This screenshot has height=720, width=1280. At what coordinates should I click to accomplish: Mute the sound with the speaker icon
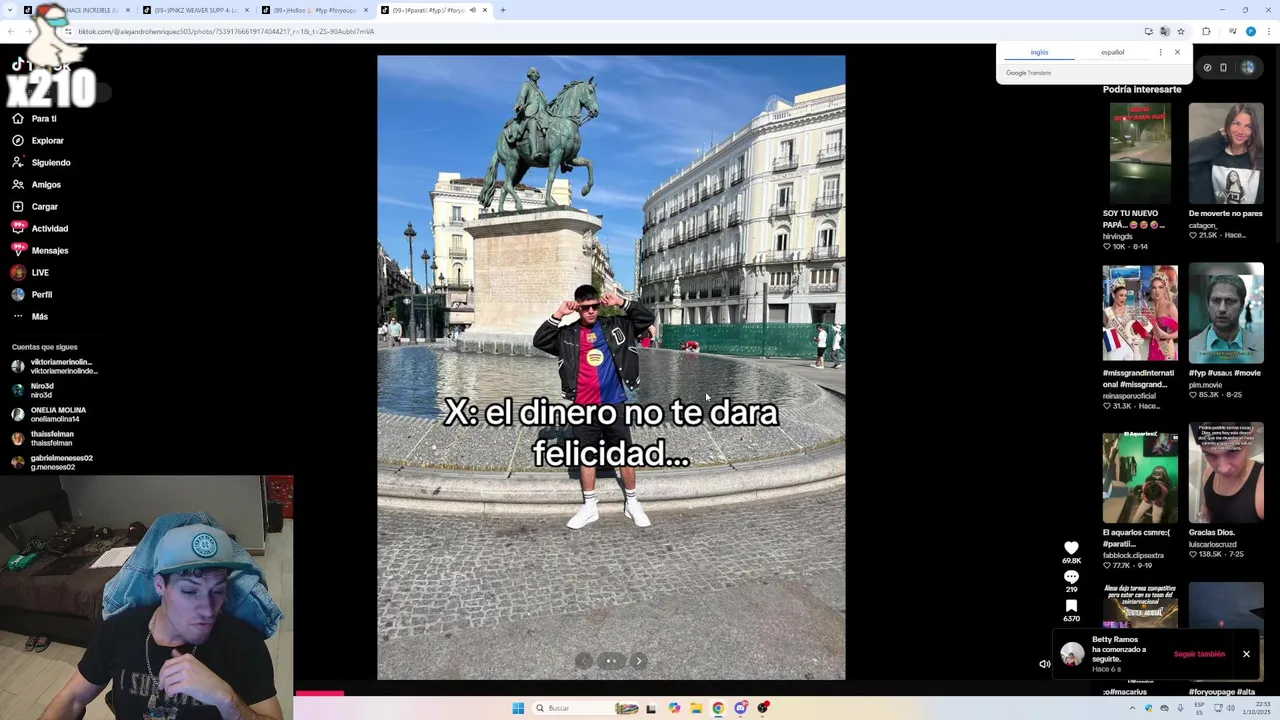[1044, 664]
